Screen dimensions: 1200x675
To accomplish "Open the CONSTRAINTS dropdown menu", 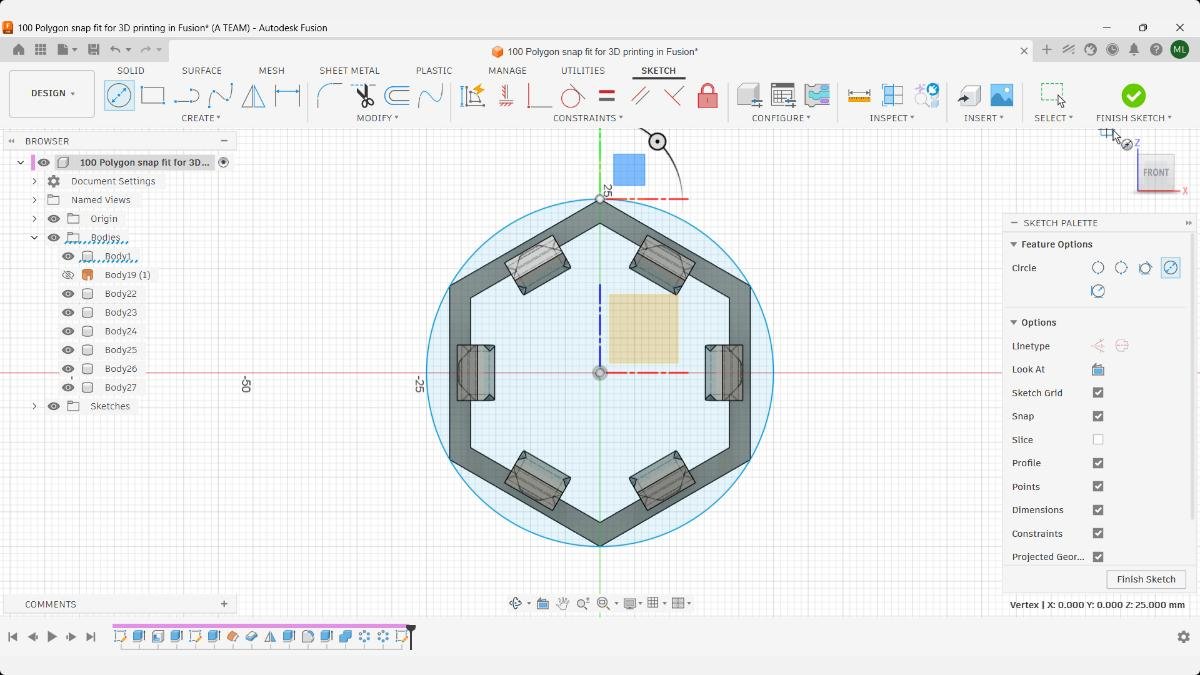I will coord(588,118).
